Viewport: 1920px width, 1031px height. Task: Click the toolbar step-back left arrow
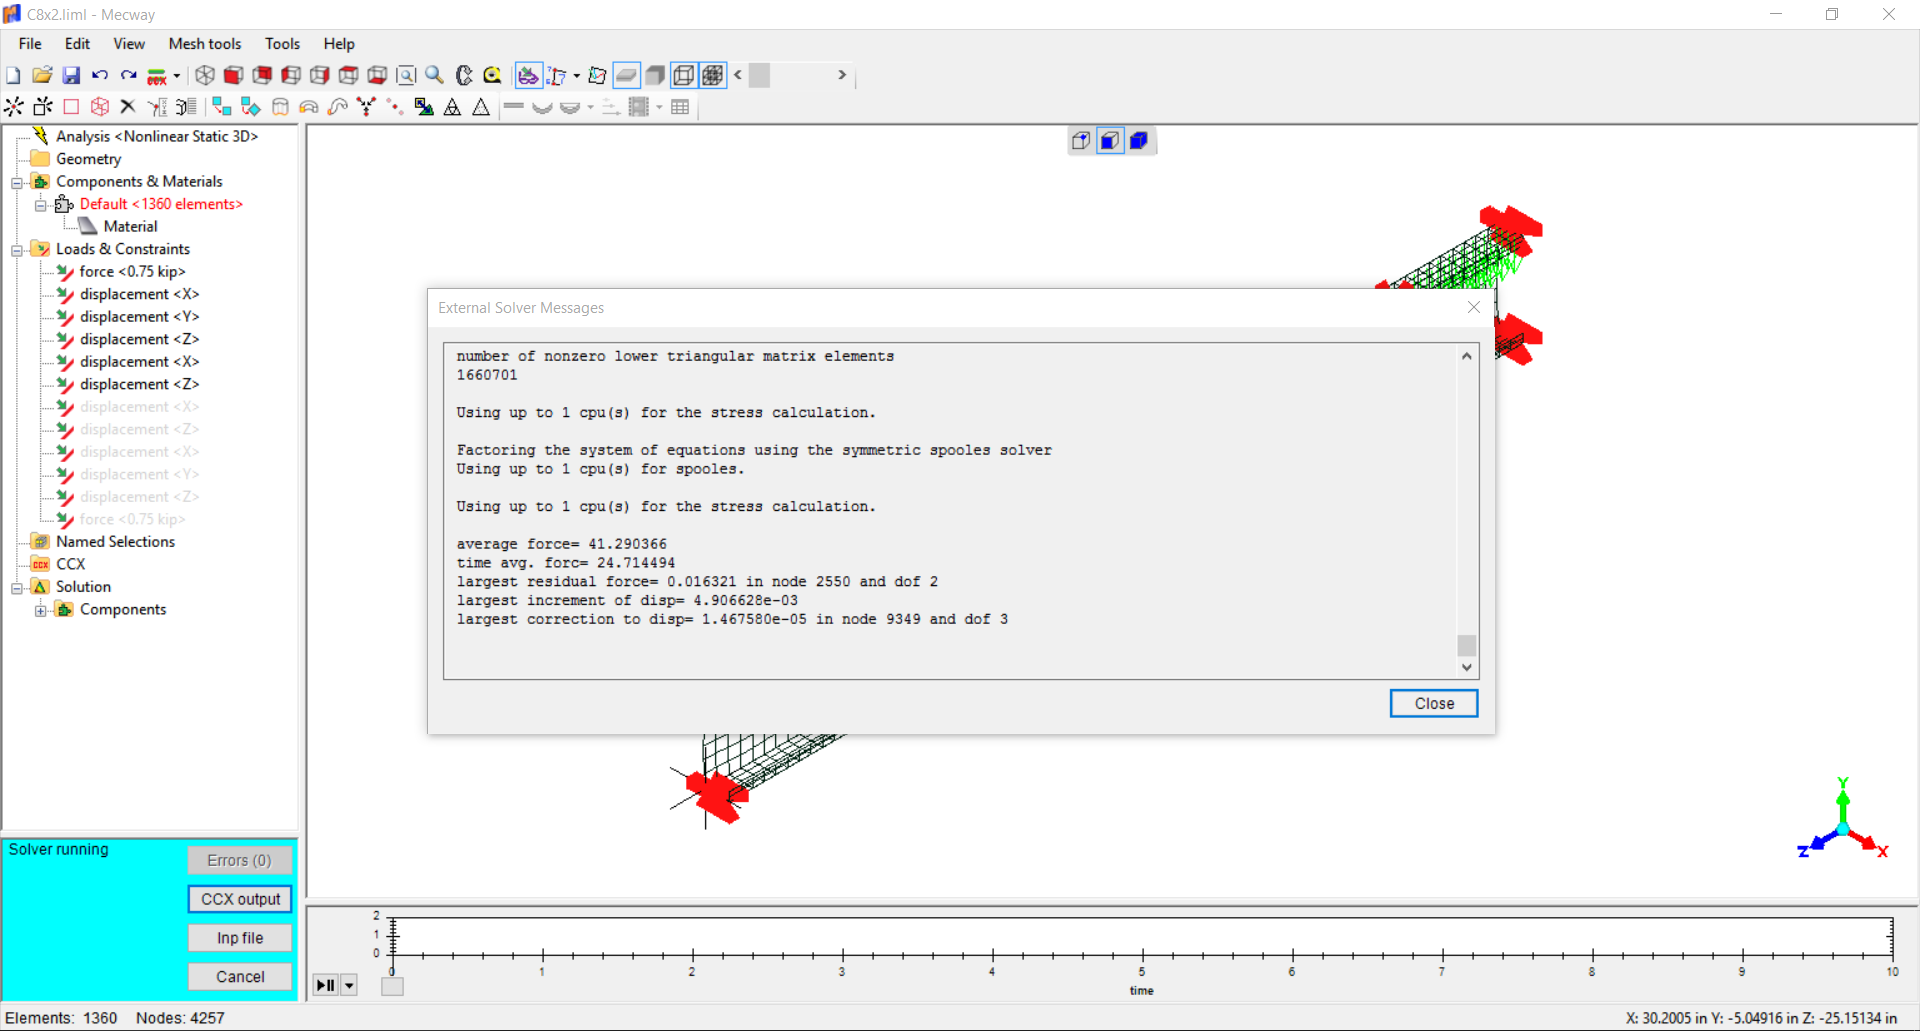point(738,75)
